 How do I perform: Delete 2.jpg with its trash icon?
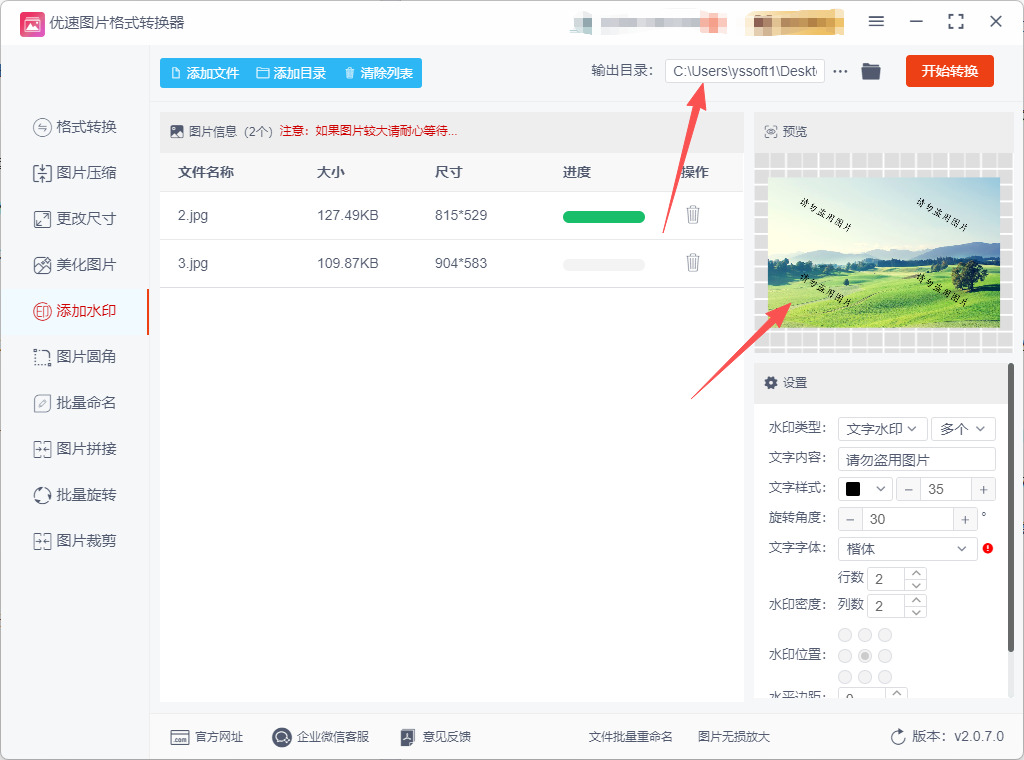(x=693, y=214)
